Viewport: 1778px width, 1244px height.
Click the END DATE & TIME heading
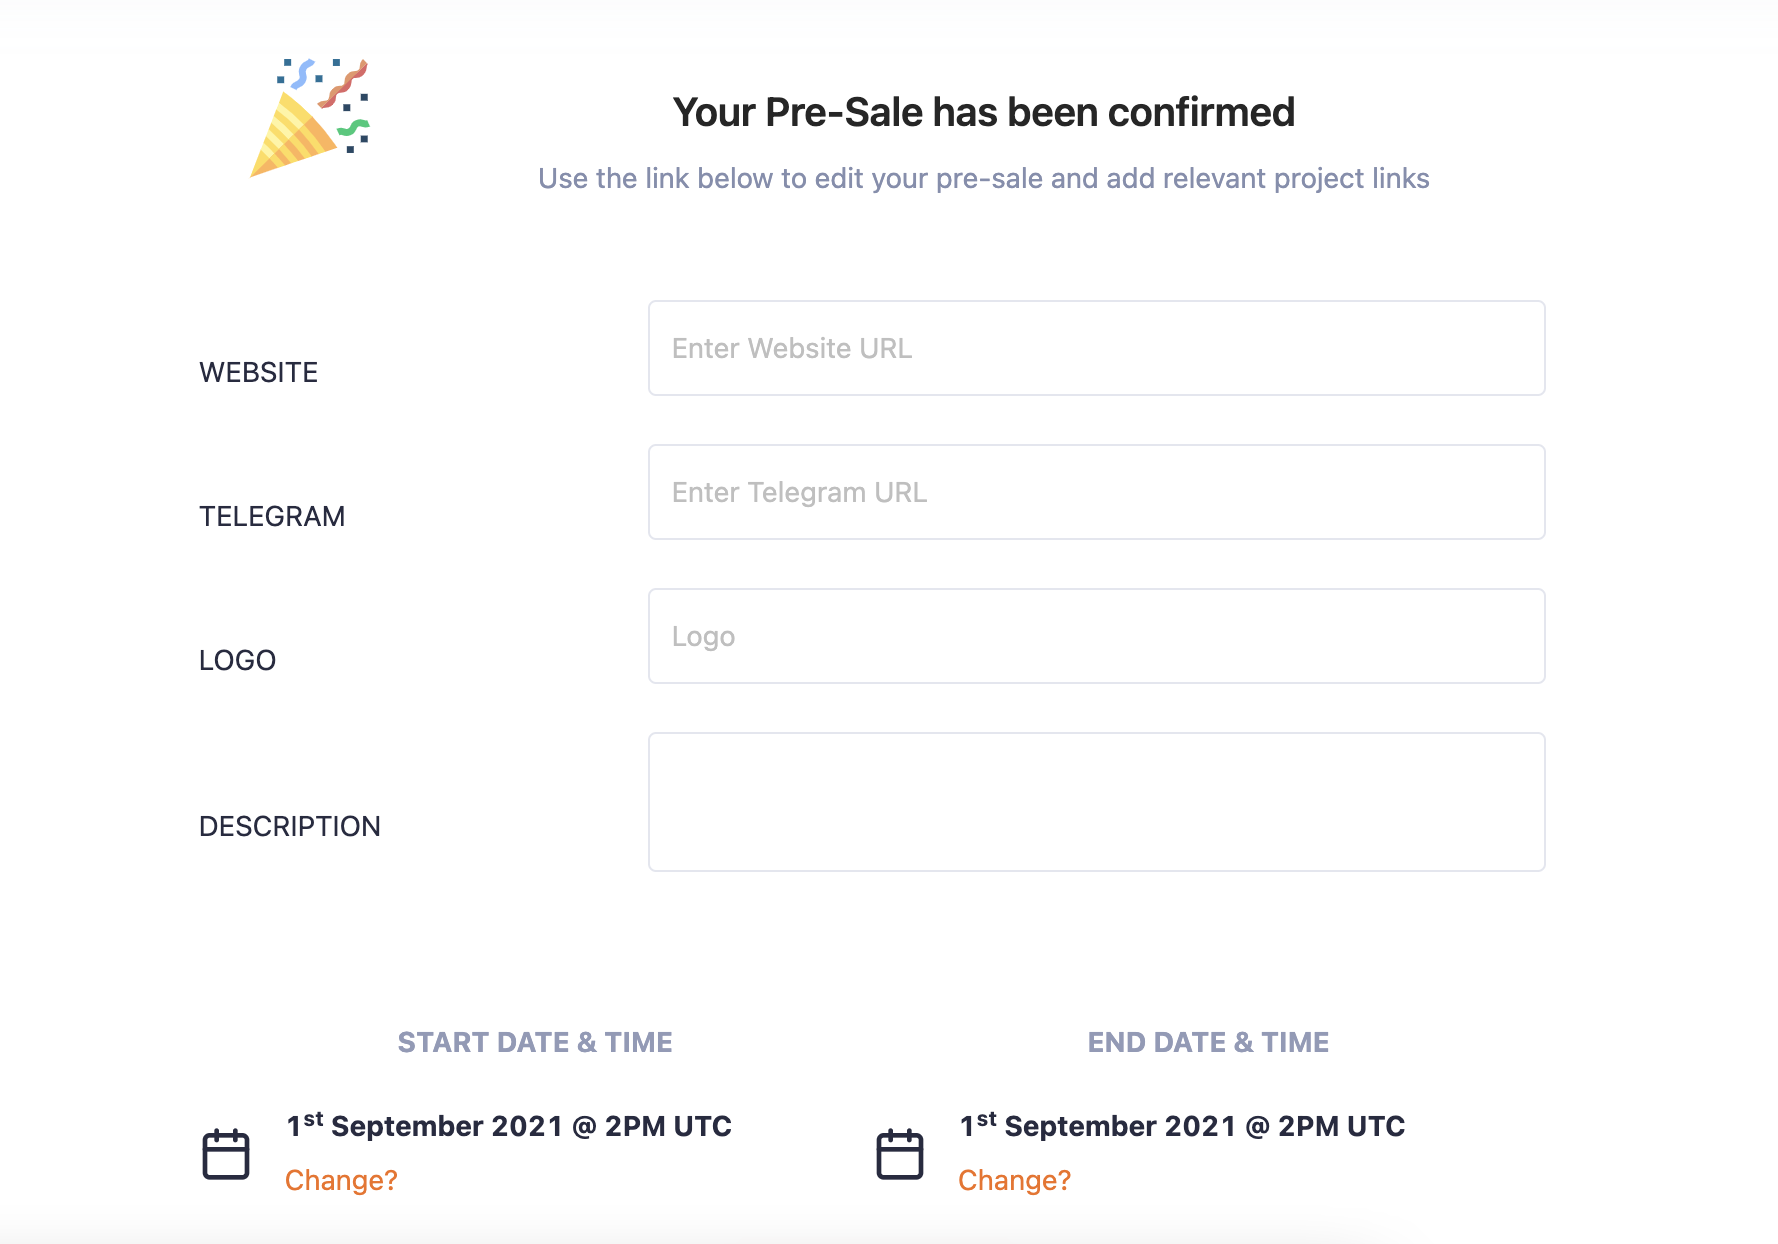point(1208,1042)
